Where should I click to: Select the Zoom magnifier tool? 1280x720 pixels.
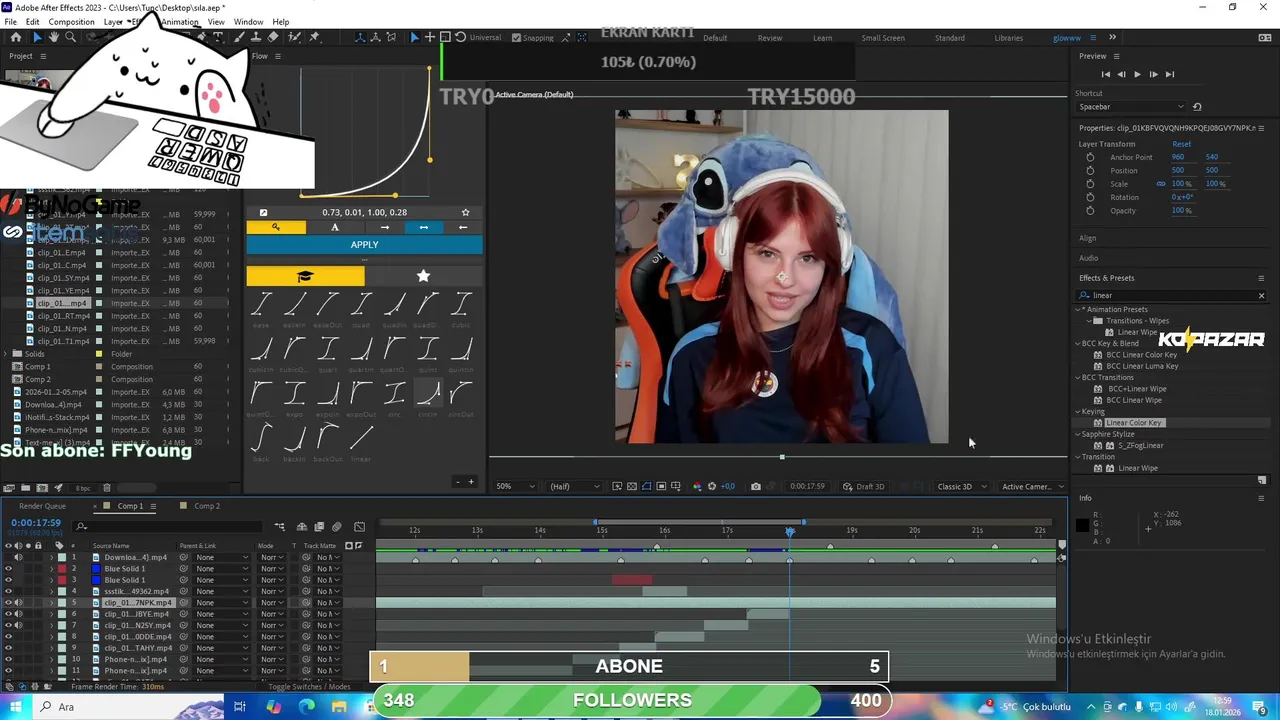70,37
